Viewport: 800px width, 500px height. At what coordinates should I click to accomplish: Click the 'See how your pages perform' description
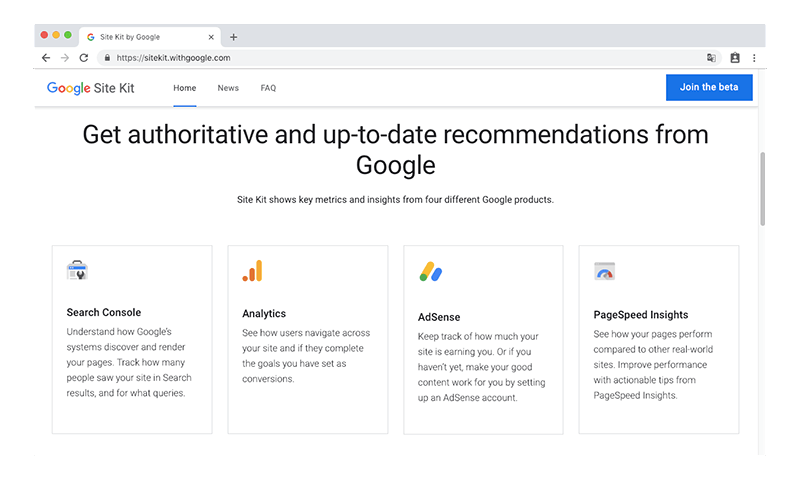[653, 365]
